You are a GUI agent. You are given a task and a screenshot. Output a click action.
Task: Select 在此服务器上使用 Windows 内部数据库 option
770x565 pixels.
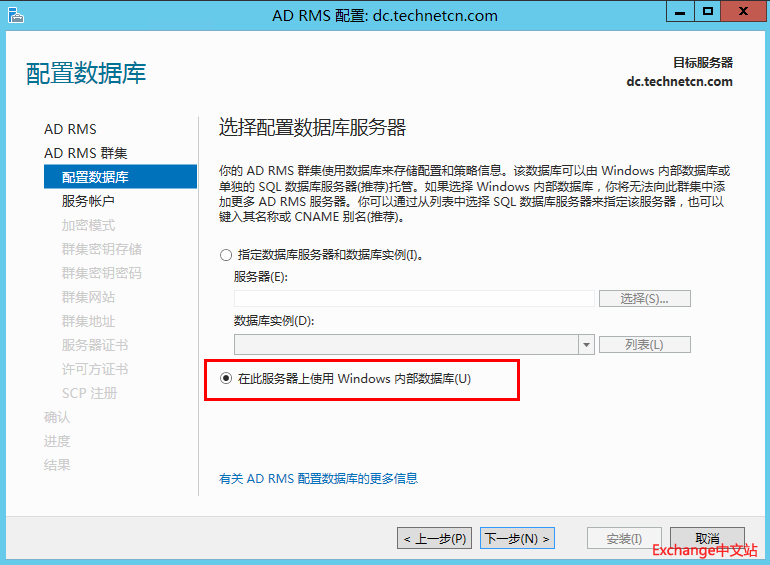coord(226,379)
